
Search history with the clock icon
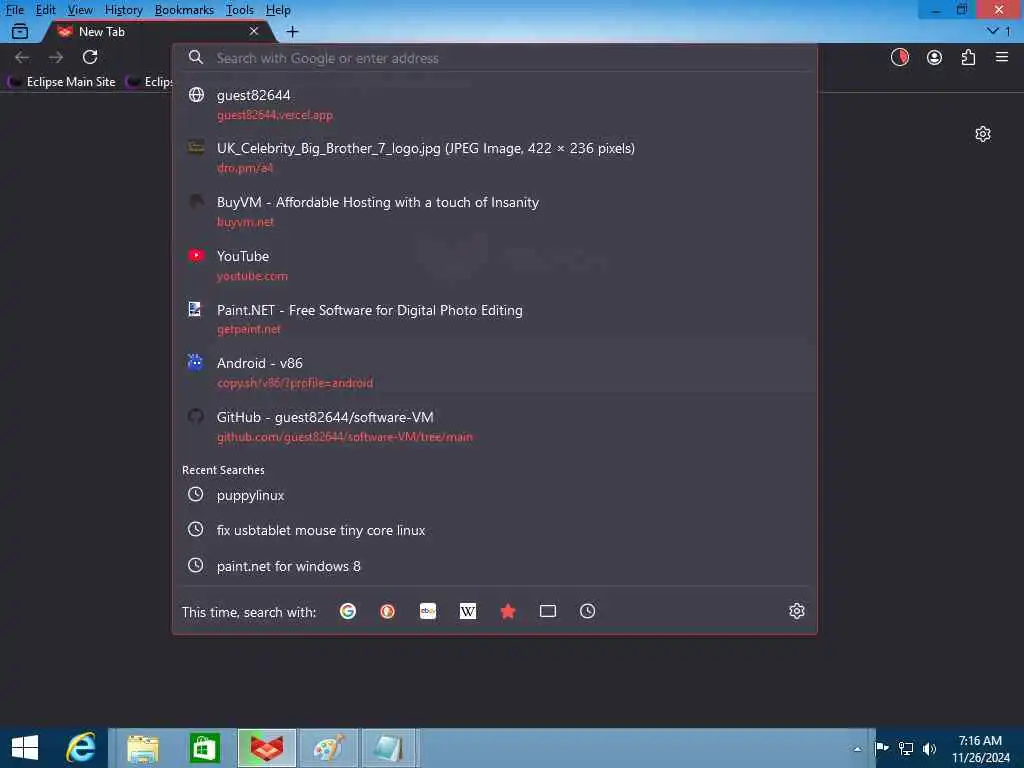click(x=588, y=611)
